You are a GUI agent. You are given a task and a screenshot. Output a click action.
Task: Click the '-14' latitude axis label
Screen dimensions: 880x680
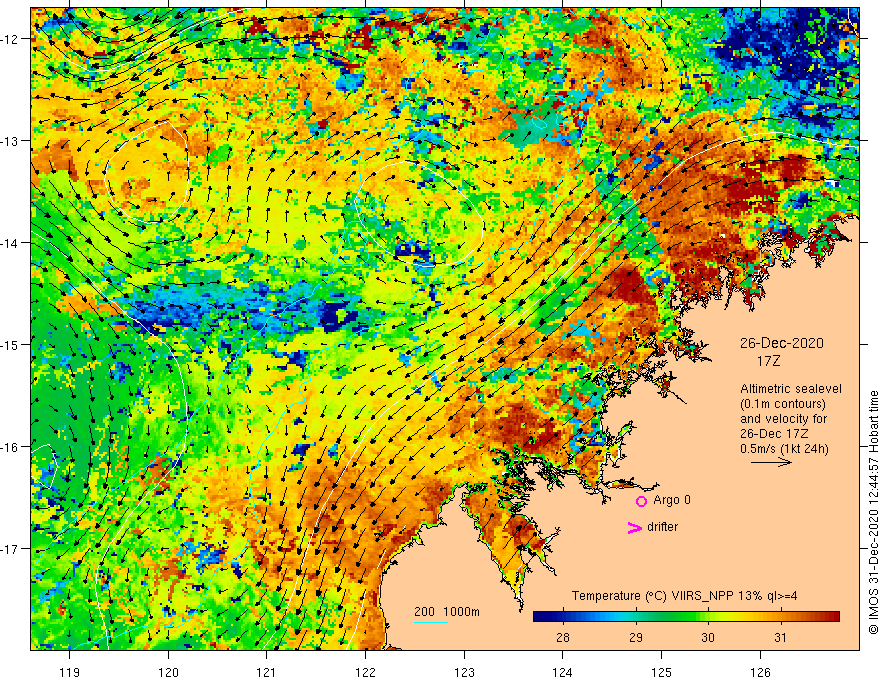click(x=11, y=243)
